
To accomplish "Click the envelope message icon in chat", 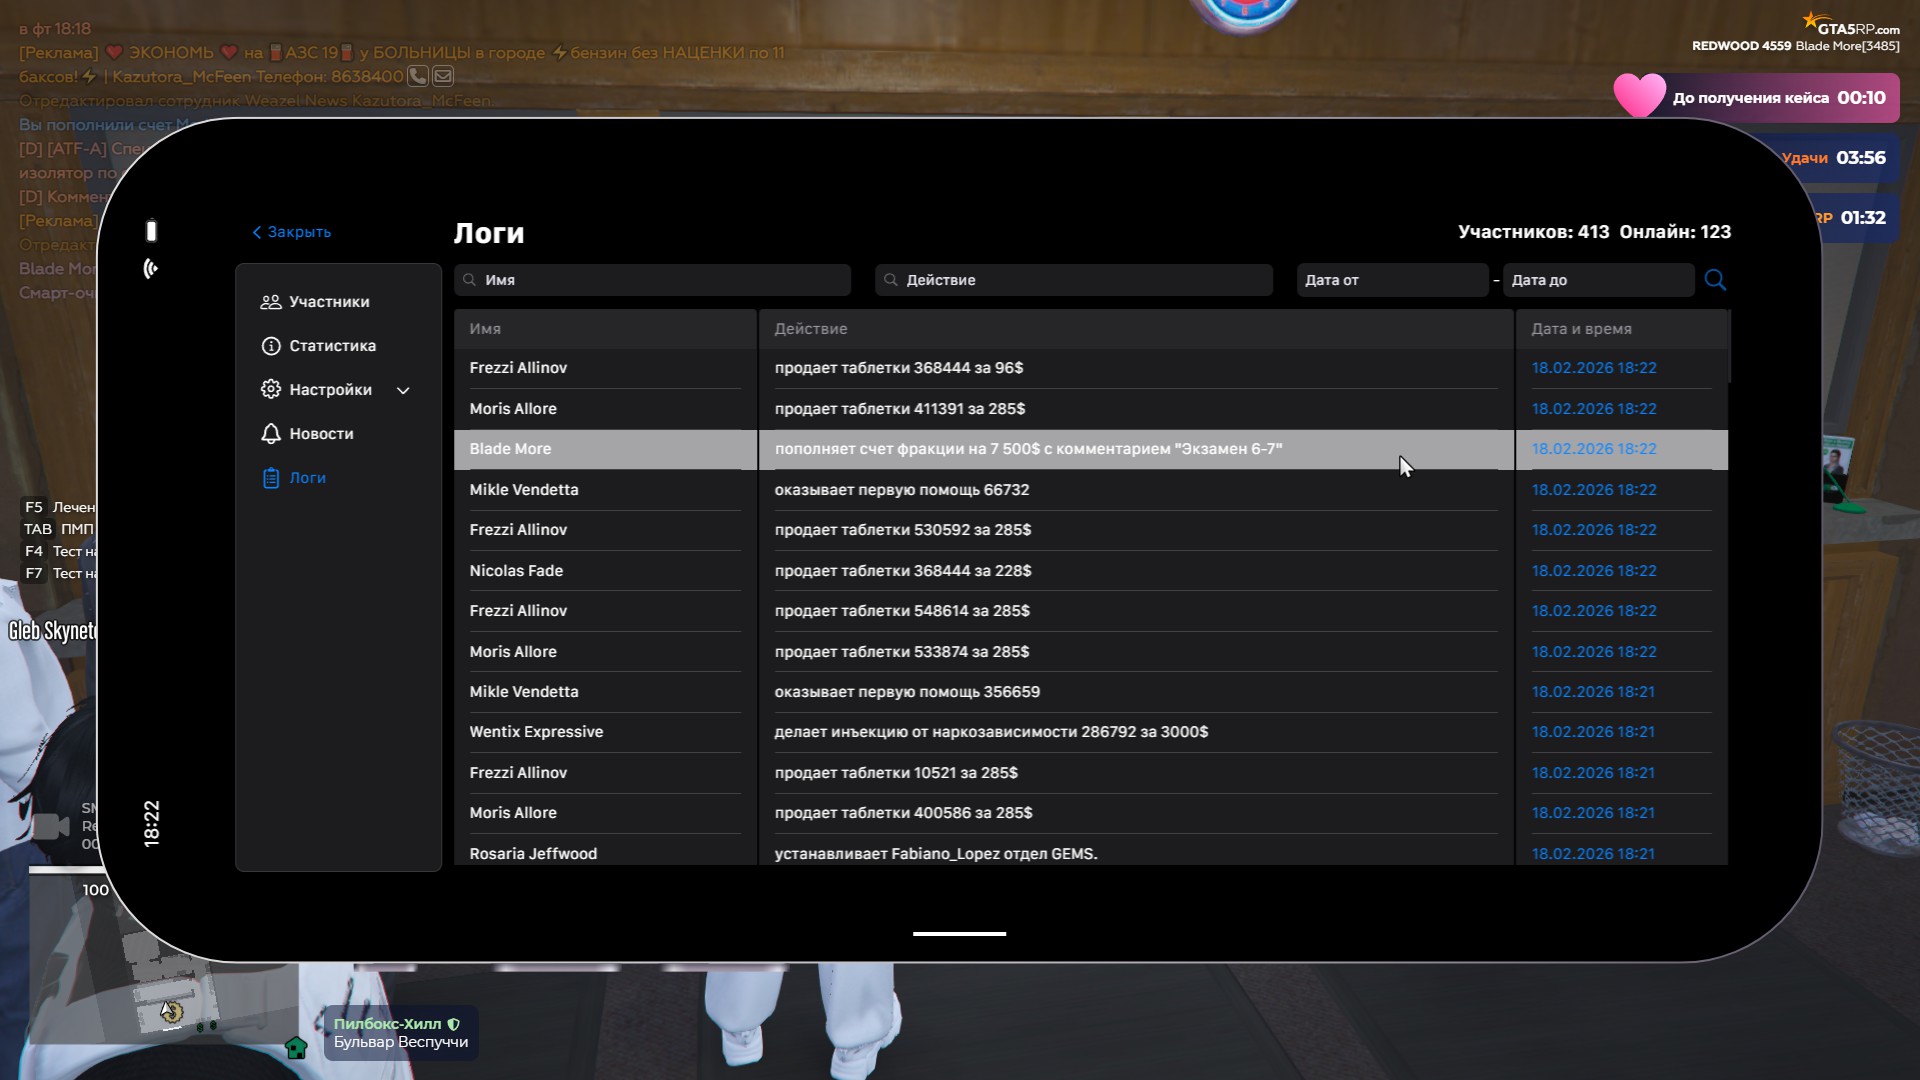I will (443, 76).
